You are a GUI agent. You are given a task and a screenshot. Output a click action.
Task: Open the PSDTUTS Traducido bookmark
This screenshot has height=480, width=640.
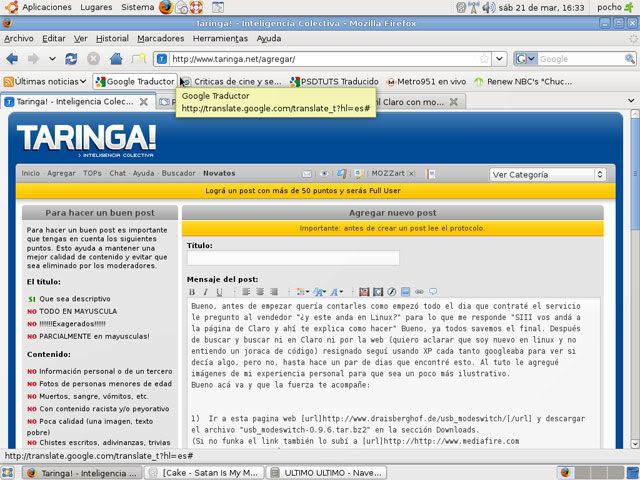tap(334, 82)
